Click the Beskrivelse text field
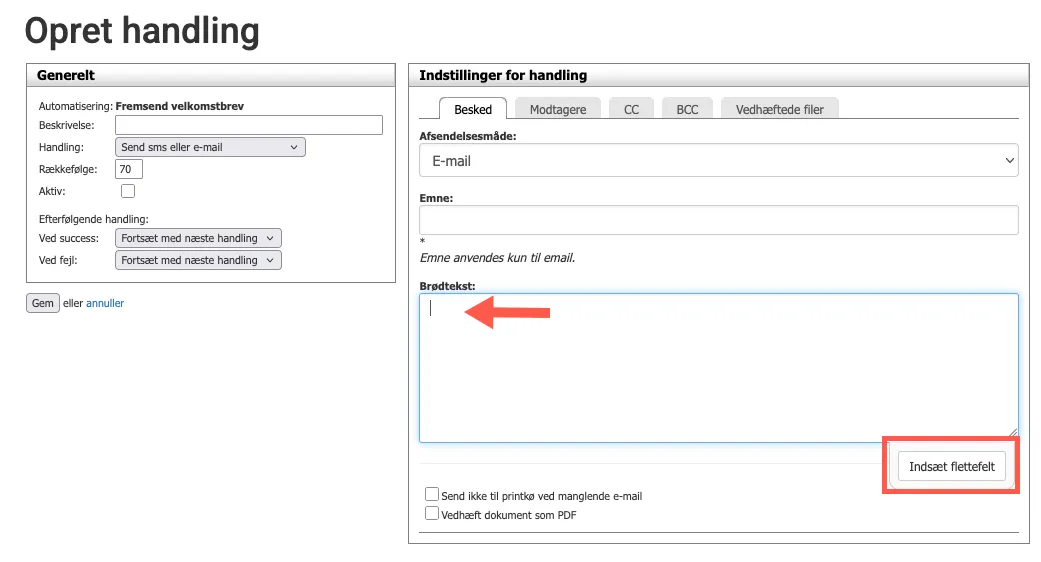Image resolution: width=1041 pixels, height=562 pixels. pyautogui.click(x=248, y=125)
